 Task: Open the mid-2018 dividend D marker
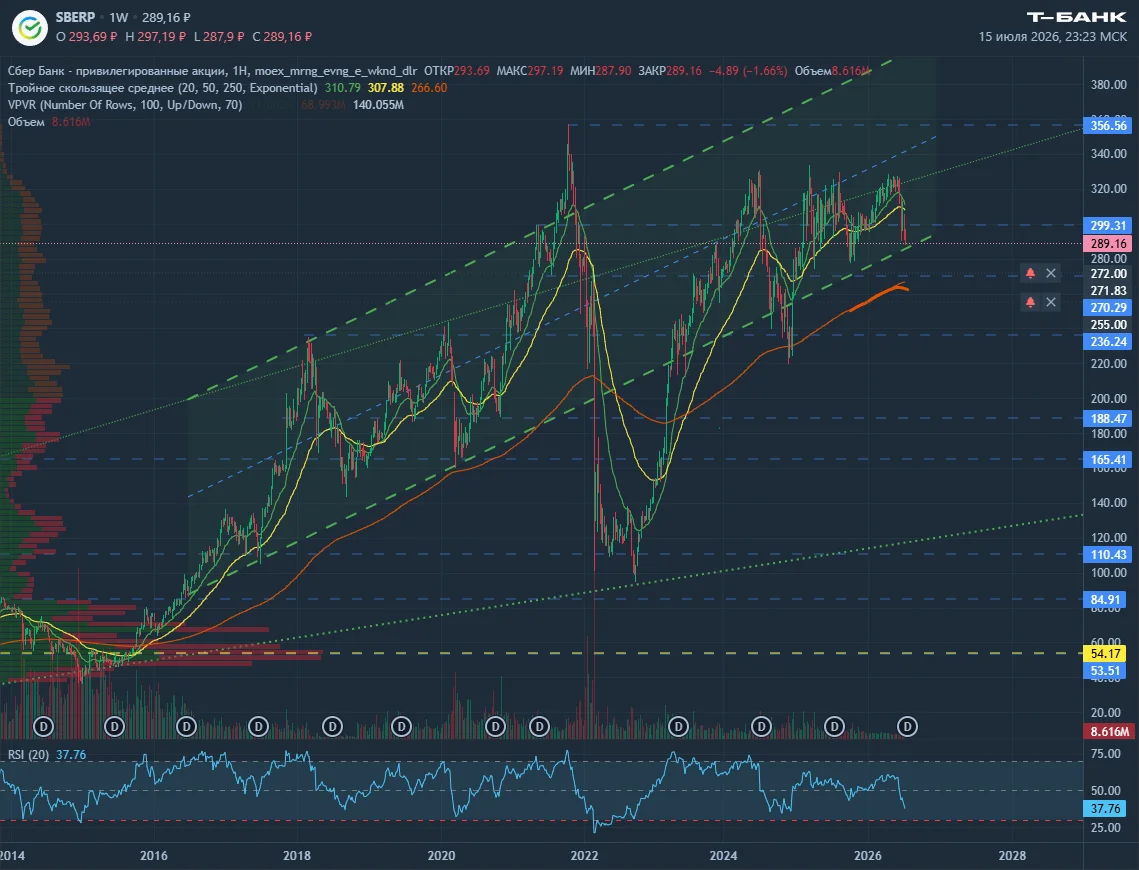[332, 726]
